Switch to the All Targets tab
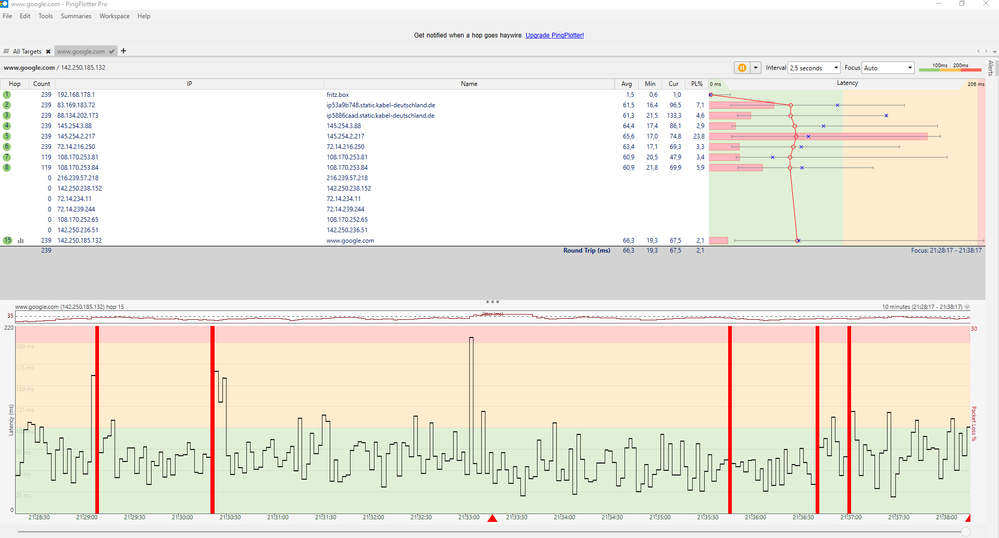Image resolution: width=999 pixels, height=538 pixels. (x=28, y=50)
